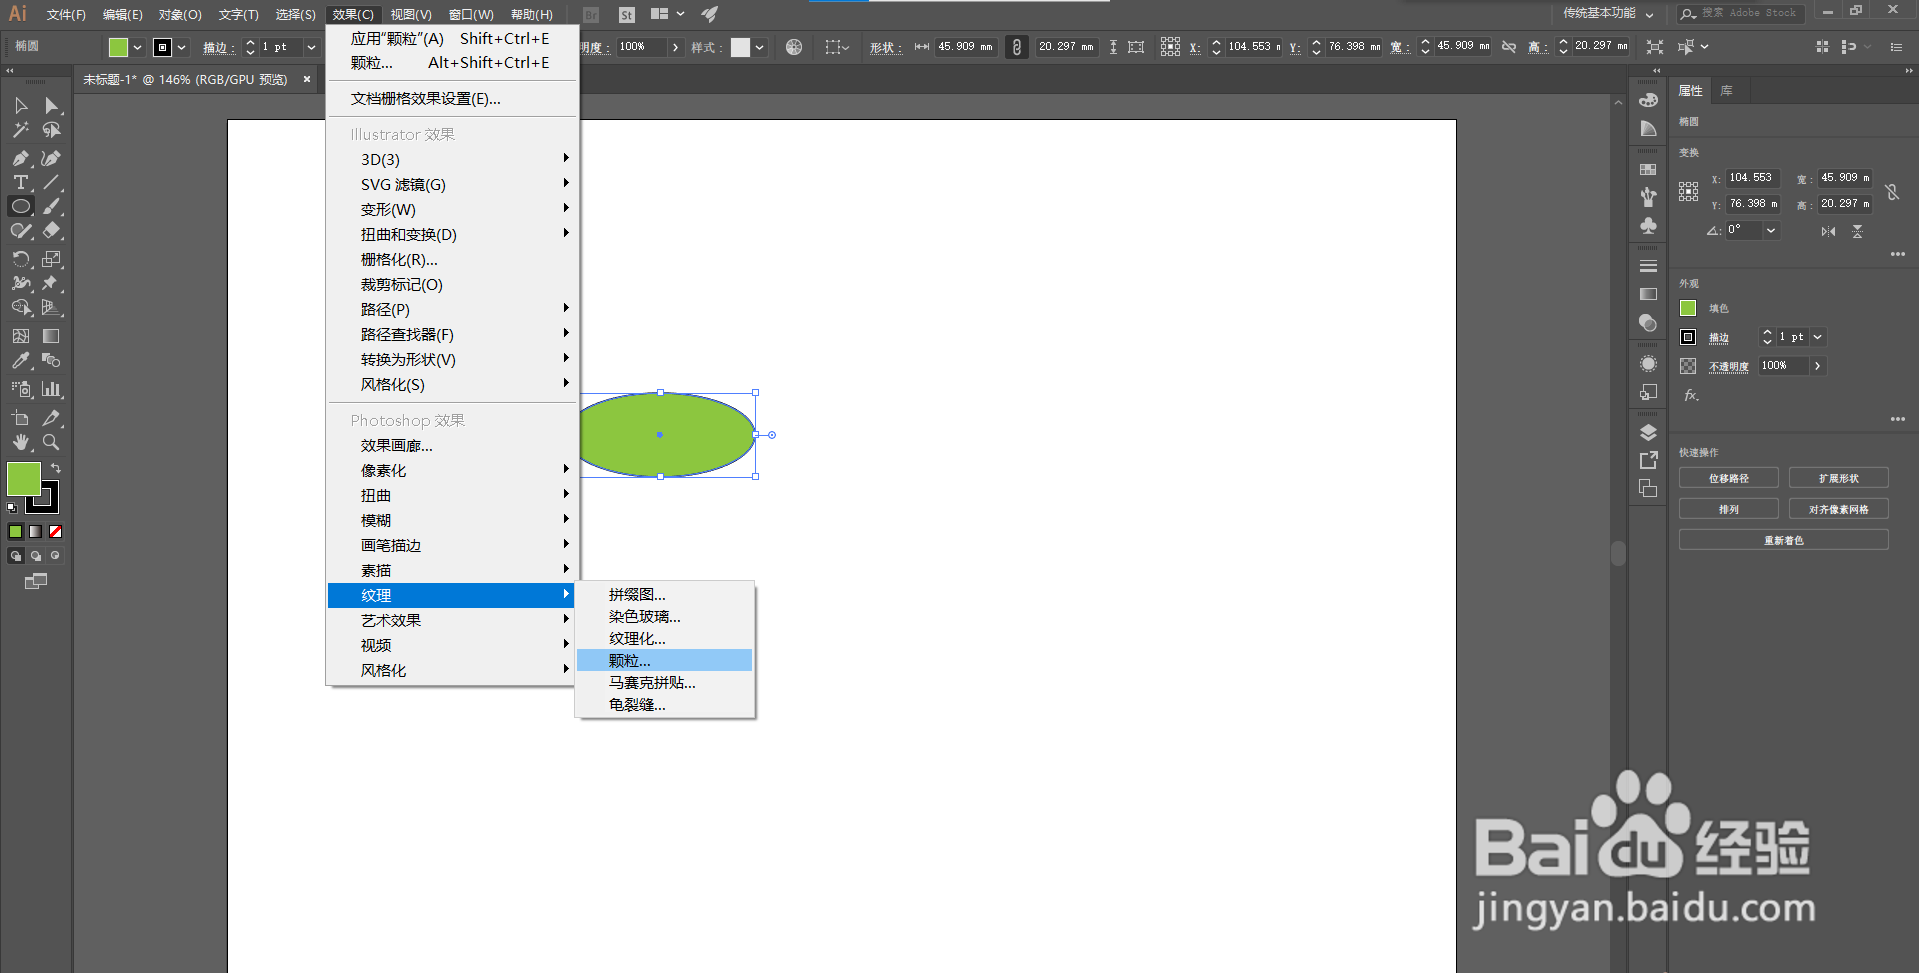Open the Color panel palette icon
Image resolution: width=1919 pixels, height=973 pixels.
(x=1649, y=100)
